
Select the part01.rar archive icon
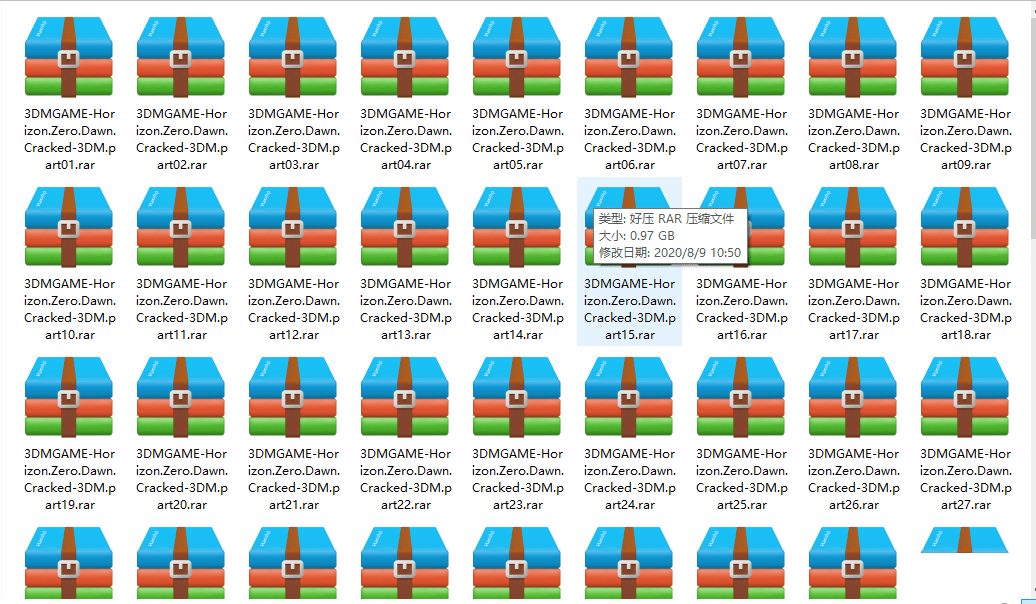click(69, 57)
